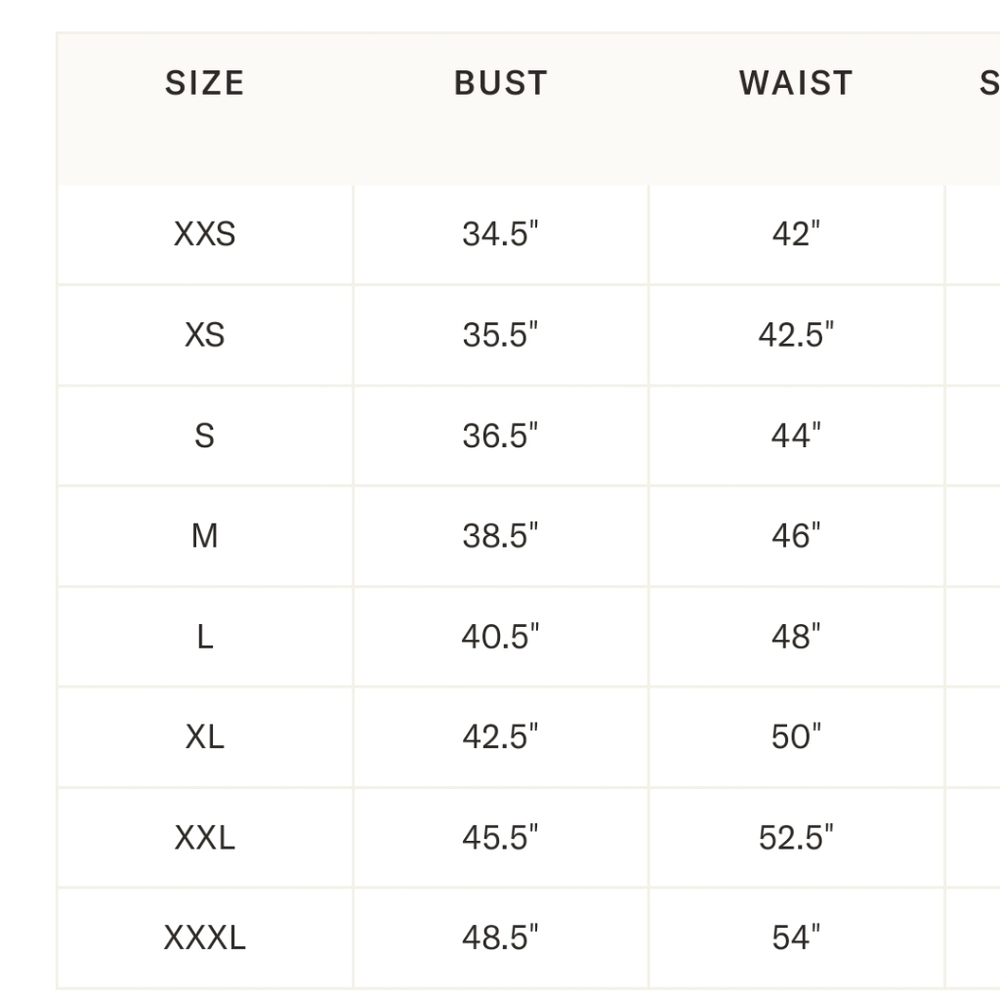
Task: Click the 42.5" waist value for XS
Action: tap(796, 335)
